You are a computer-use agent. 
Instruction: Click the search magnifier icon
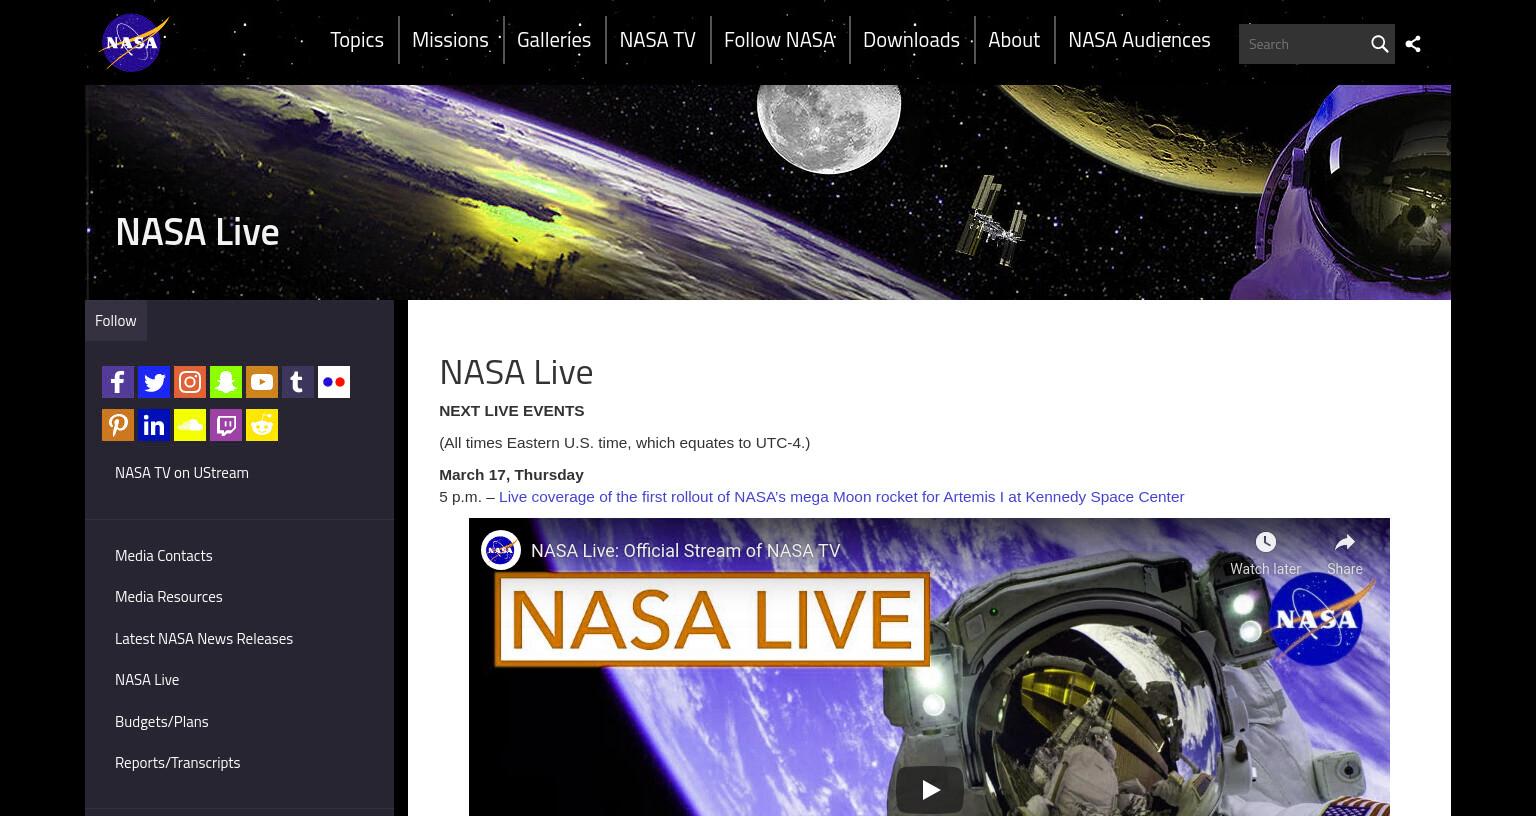pos(1379,44)
